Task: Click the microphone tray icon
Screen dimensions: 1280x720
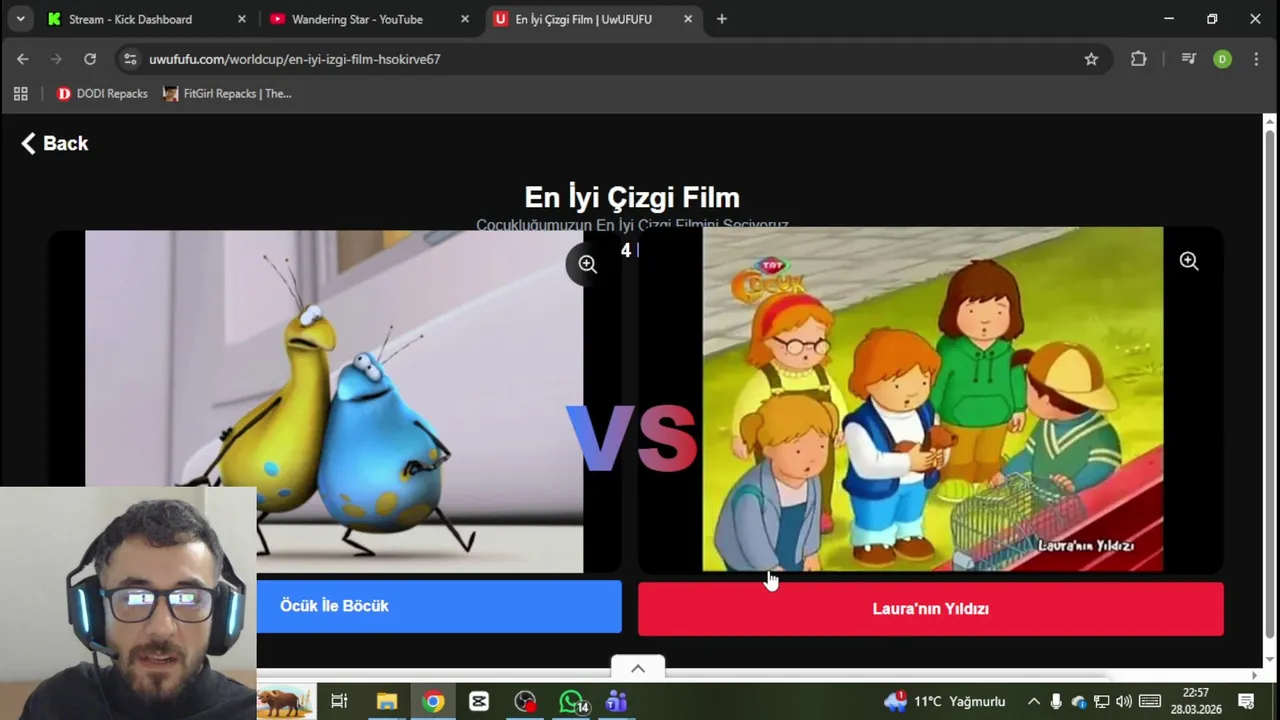Action: click(x=1056, y=702)
